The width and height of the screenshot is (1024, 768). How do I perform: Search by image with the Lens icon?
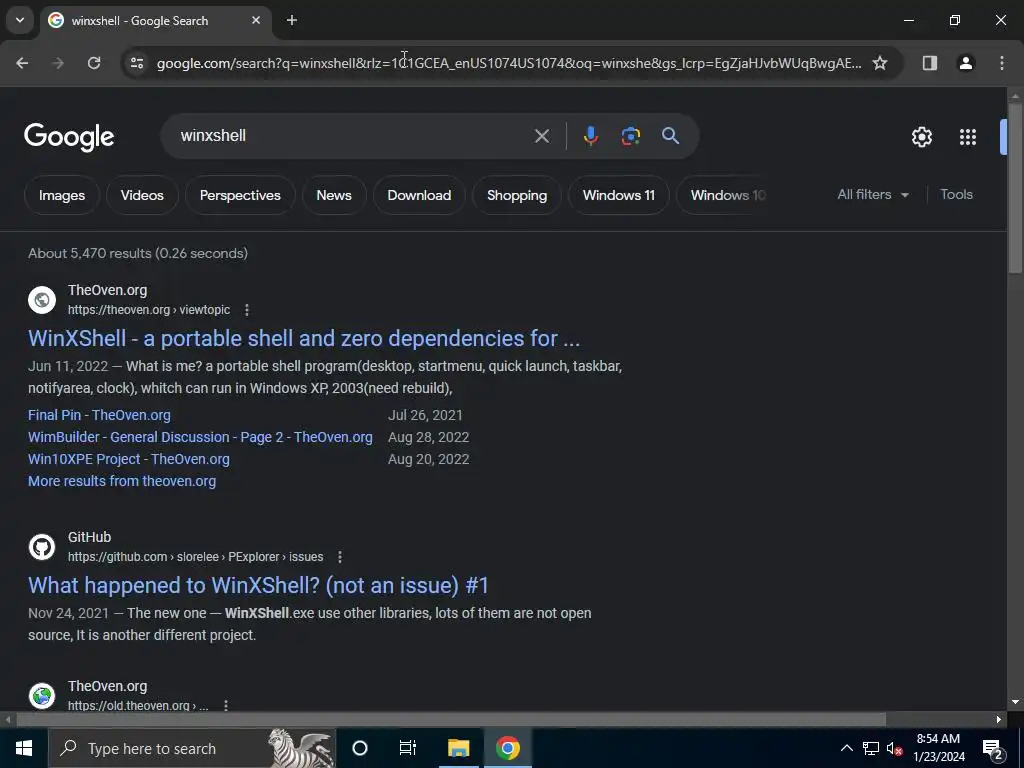(x=630, y=136)
